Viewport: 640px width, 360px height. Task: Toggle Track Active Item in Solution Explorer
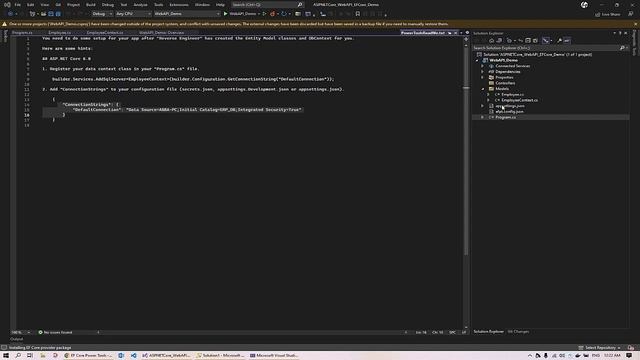point(546,40)
